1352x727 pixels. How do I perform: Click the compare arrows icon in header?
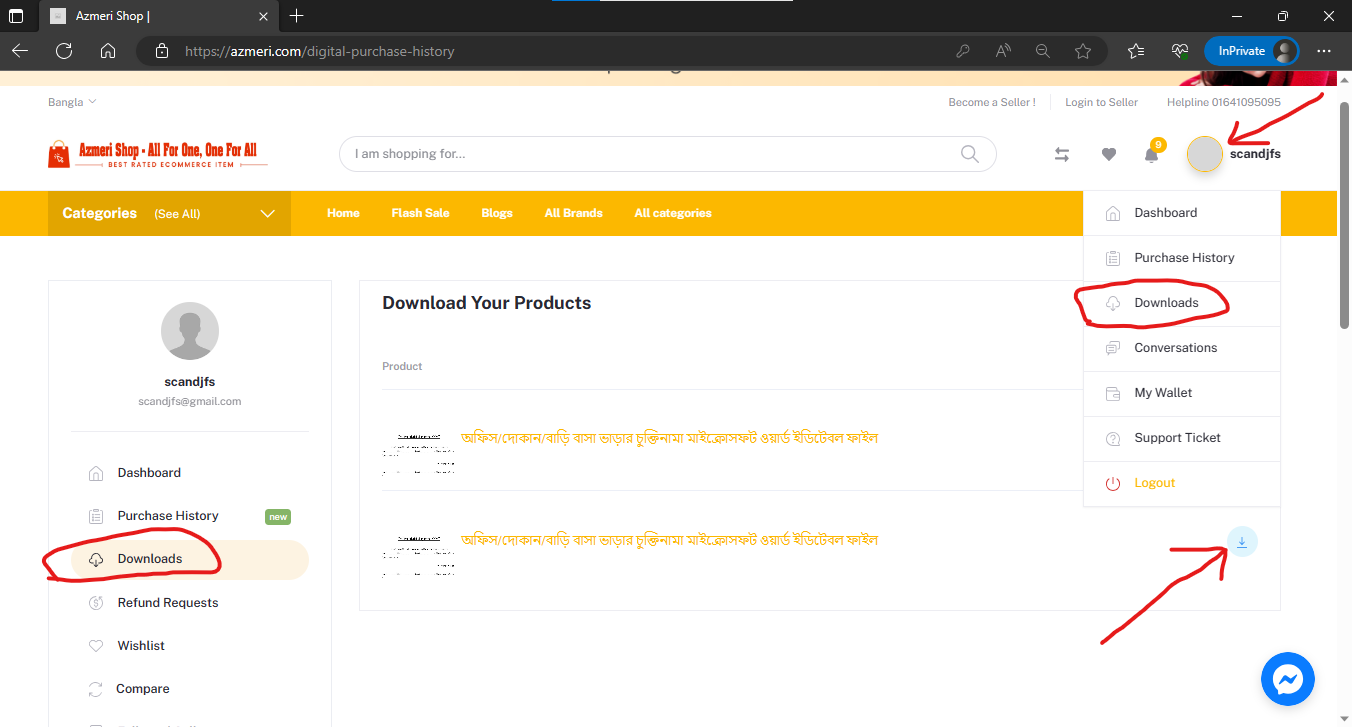pos(1062,154)
